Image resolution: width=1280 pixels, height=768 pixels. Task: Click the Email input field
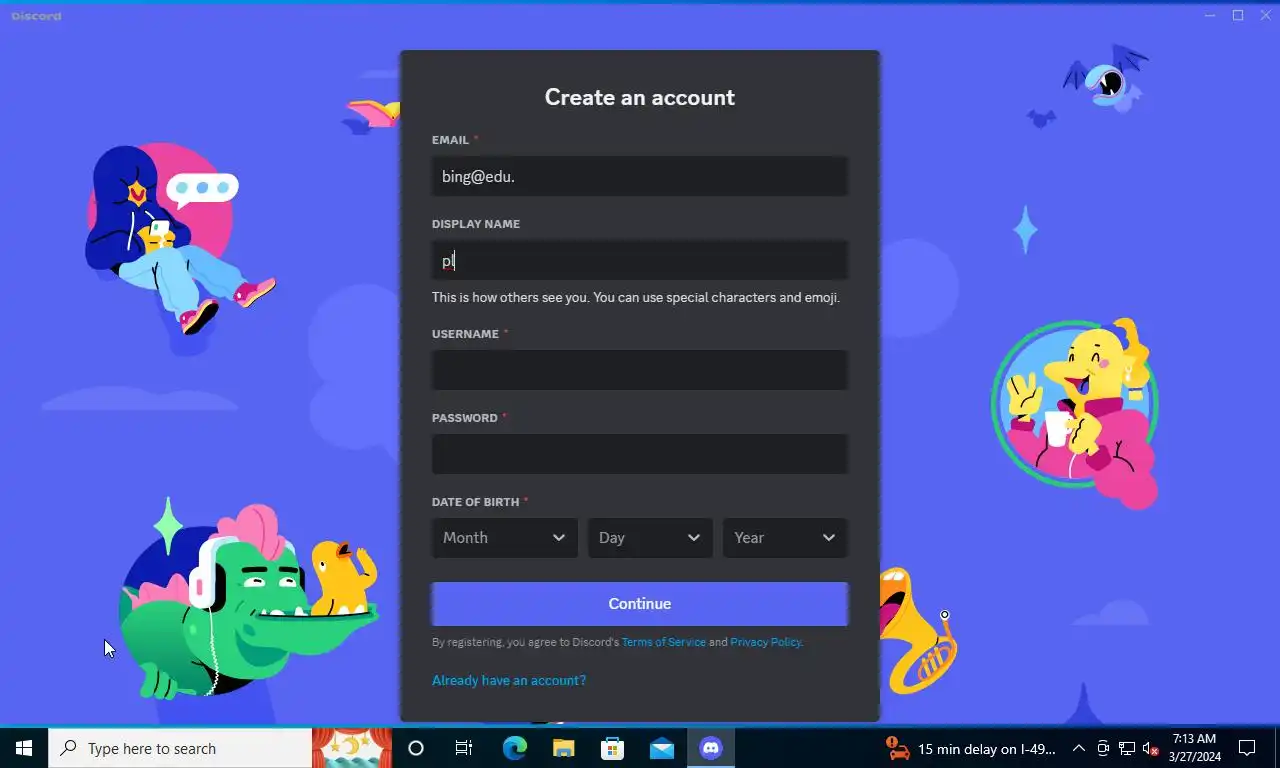(640, 177)
